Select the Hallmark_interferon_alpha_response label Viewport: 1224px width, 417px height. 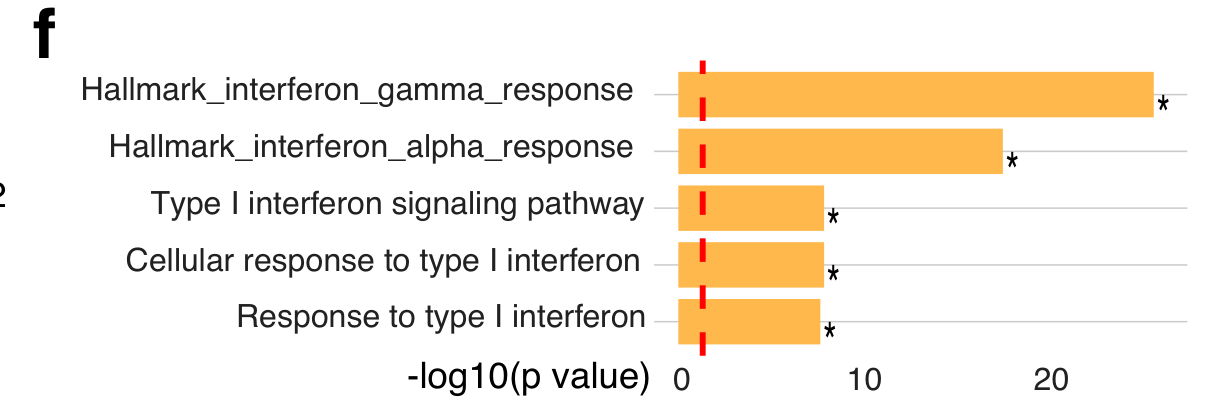point(371,148)
